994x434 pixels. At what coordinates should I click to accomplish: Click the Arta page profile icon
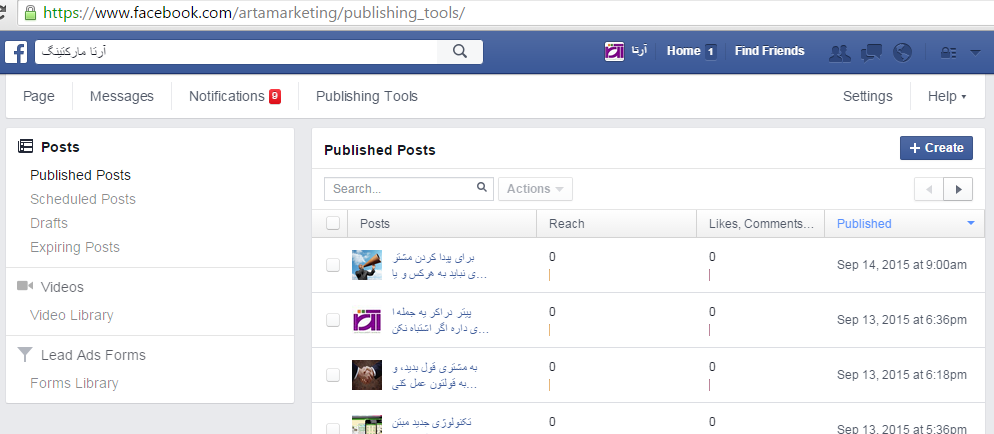click(615, 51)
